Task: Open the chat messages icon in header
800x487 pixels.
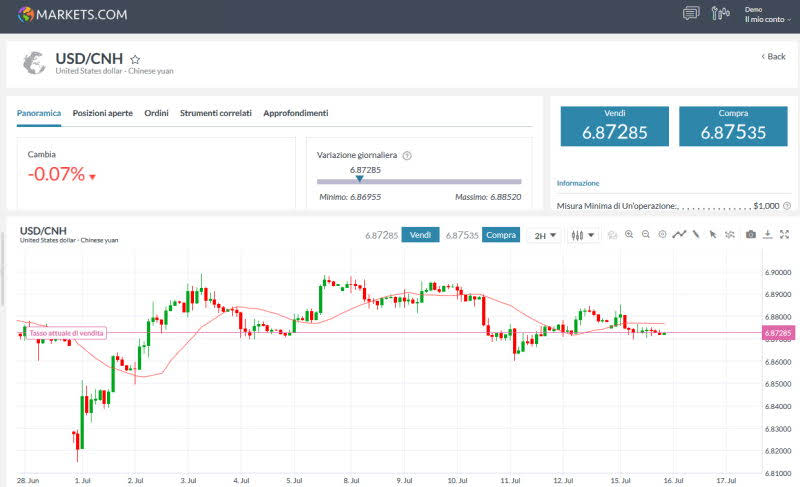Action: (x=690, y=14)
